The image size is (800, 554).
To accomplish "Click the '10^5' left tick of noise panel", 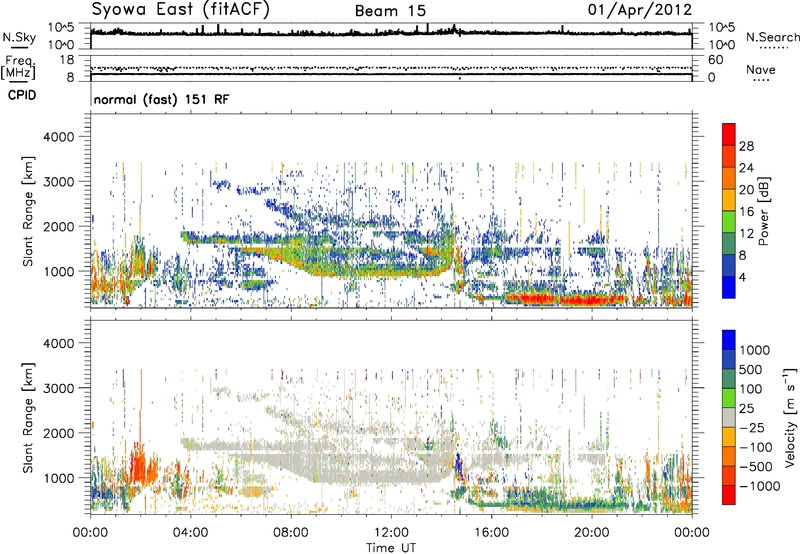I will click(x=60, y=28).
